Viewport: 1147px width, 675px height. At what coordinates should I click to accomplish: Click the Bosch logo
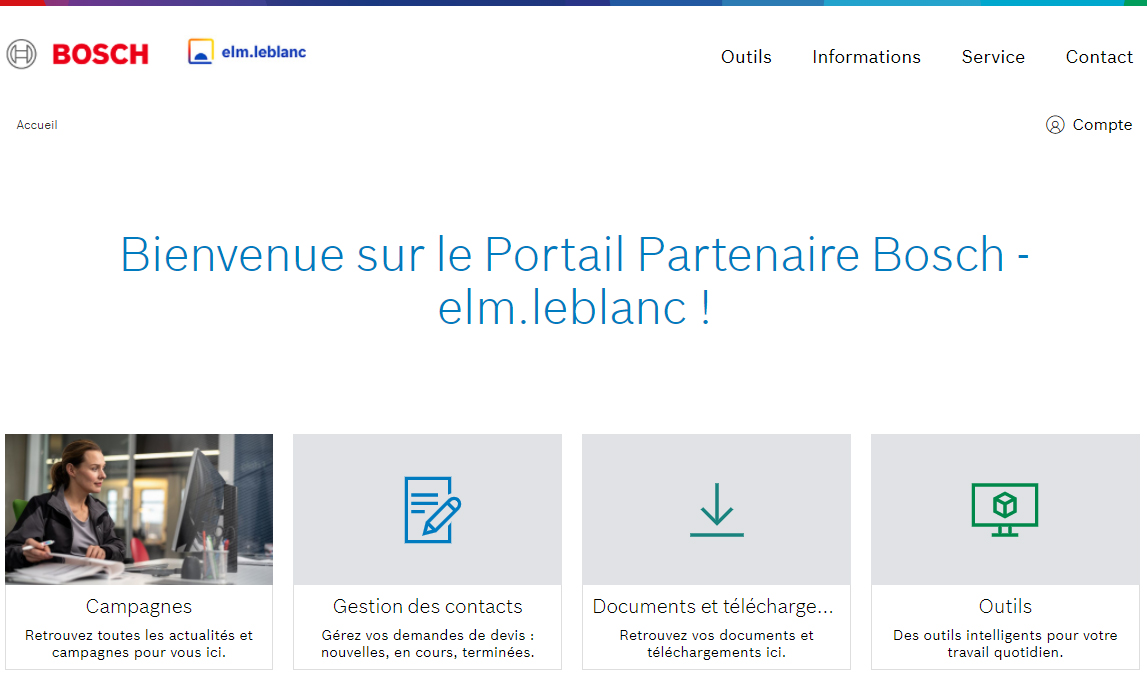pyautogui.click(x=78, y=54)
